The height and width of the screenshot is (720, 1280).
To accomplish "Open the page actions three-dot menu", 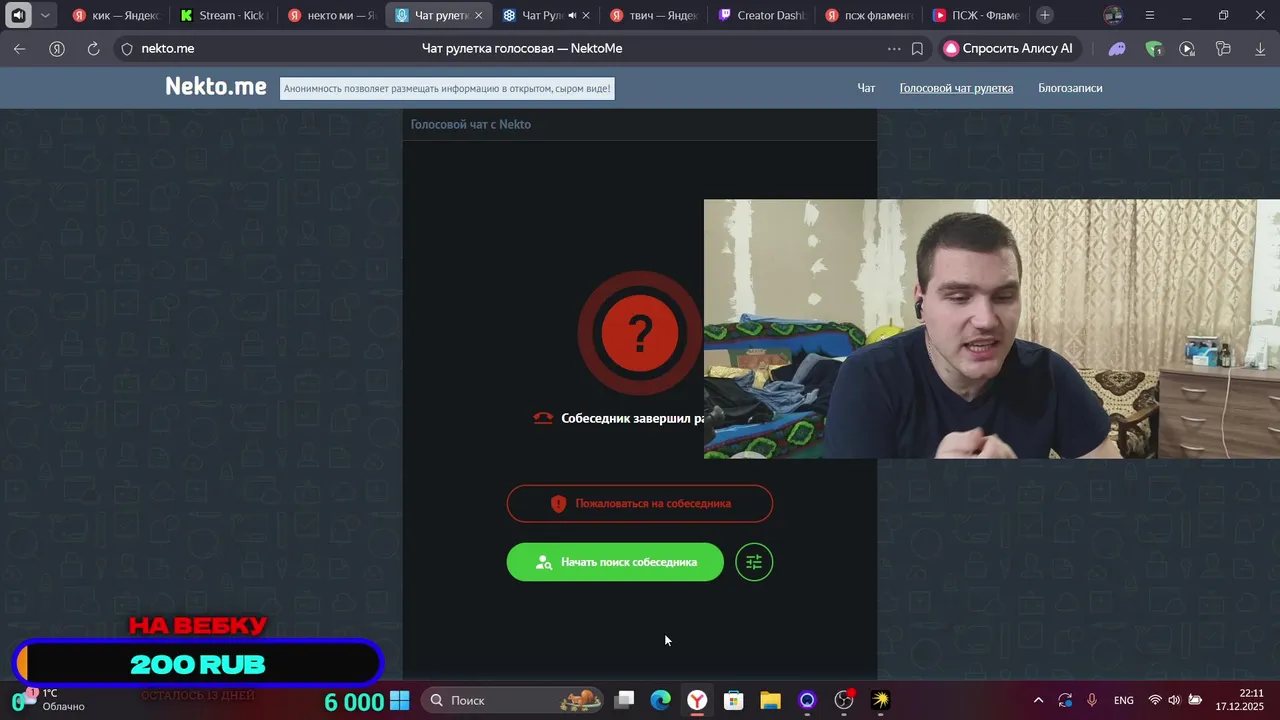I will pyautogui.click(x=894, y=48).
